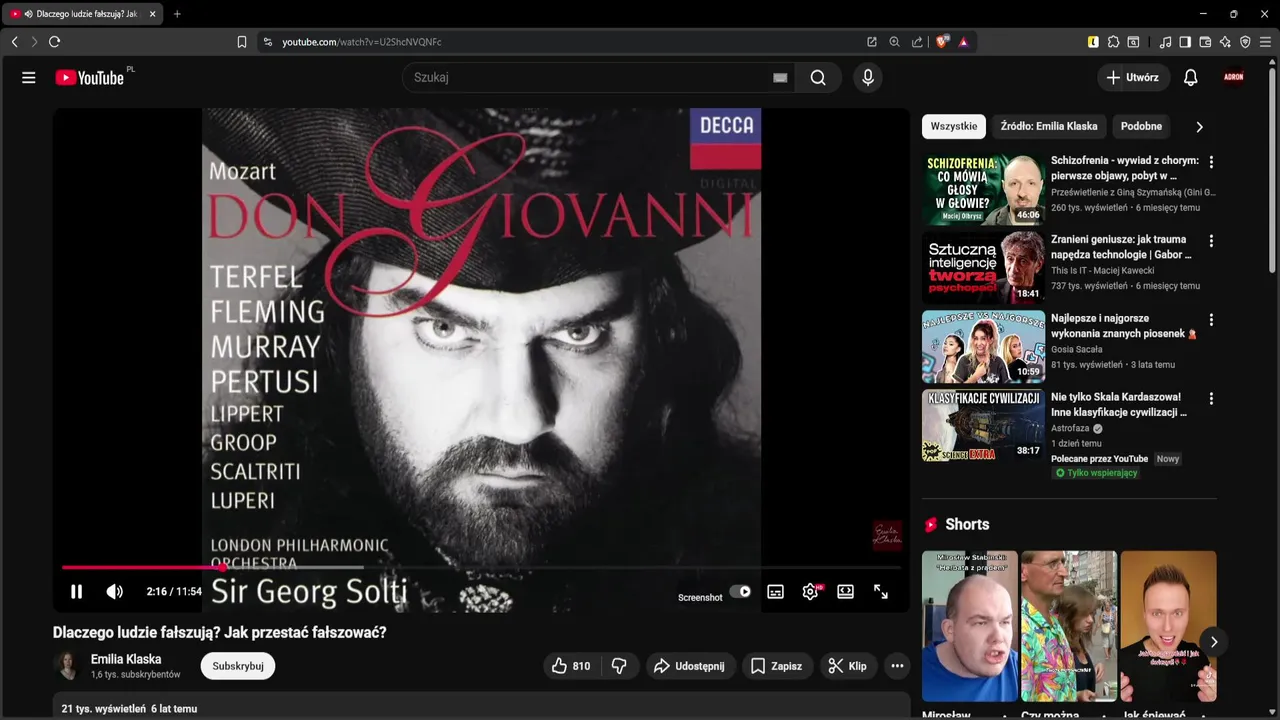
Task: Play Najlepsze i najgorsze wykonania thumbnail
Action: (x=983, y=346)
